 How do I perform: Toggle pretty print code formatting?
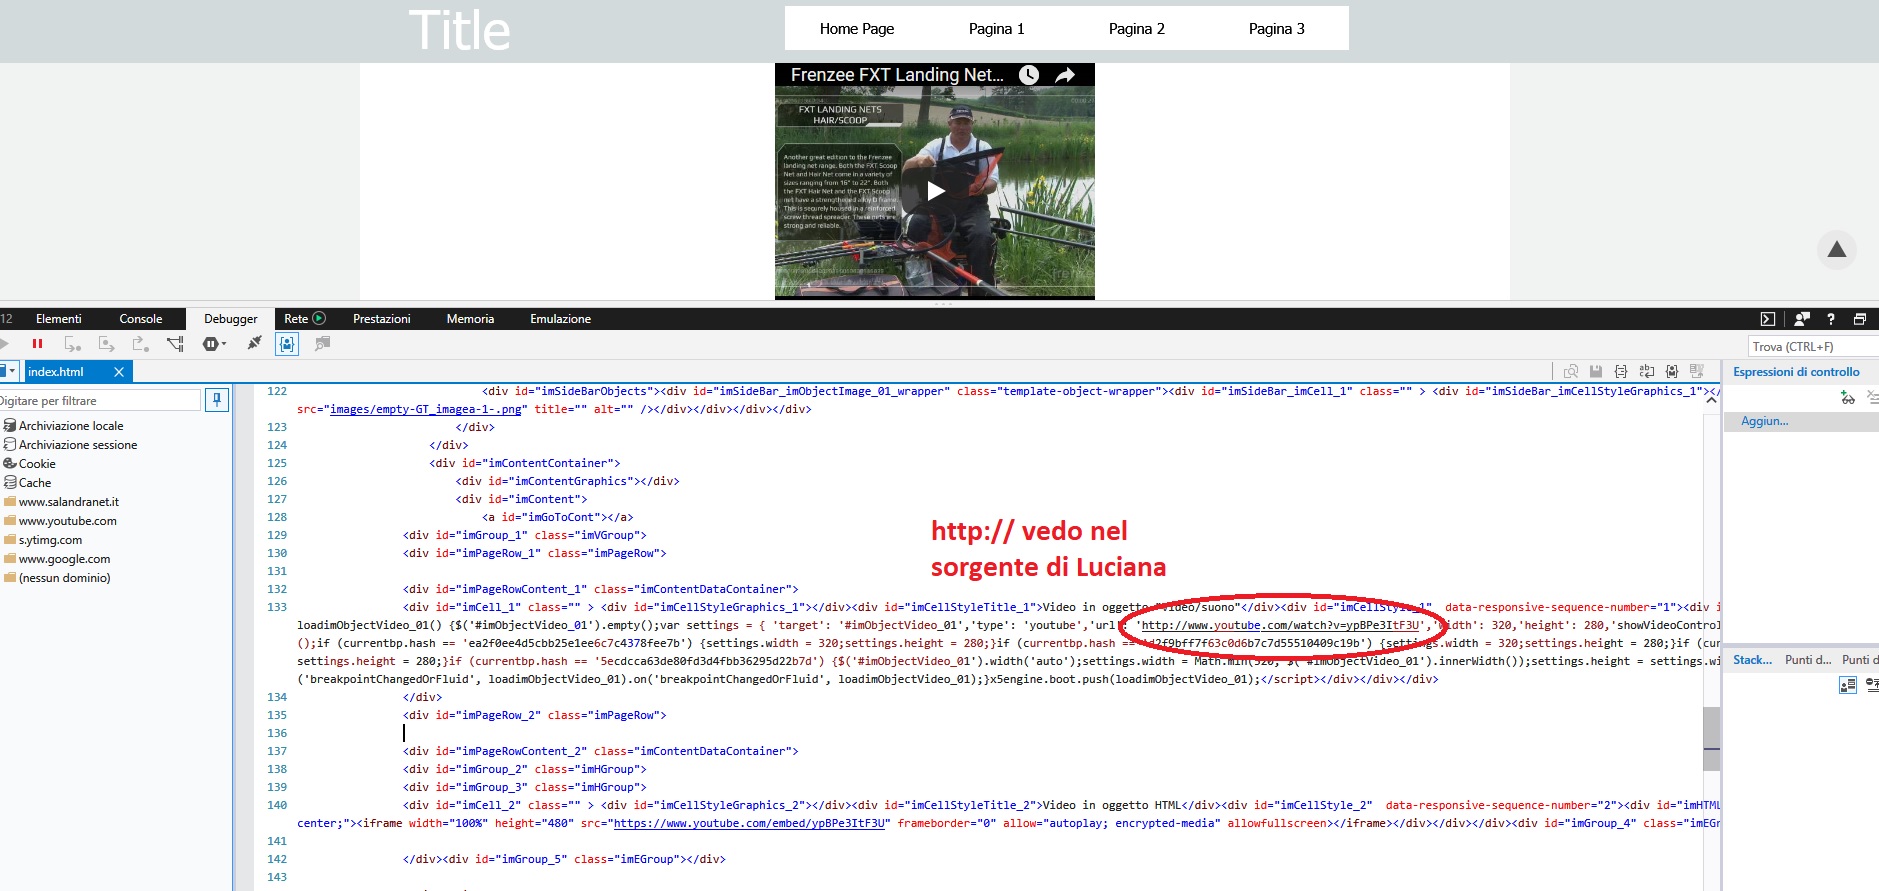[x=1621, y=371]
